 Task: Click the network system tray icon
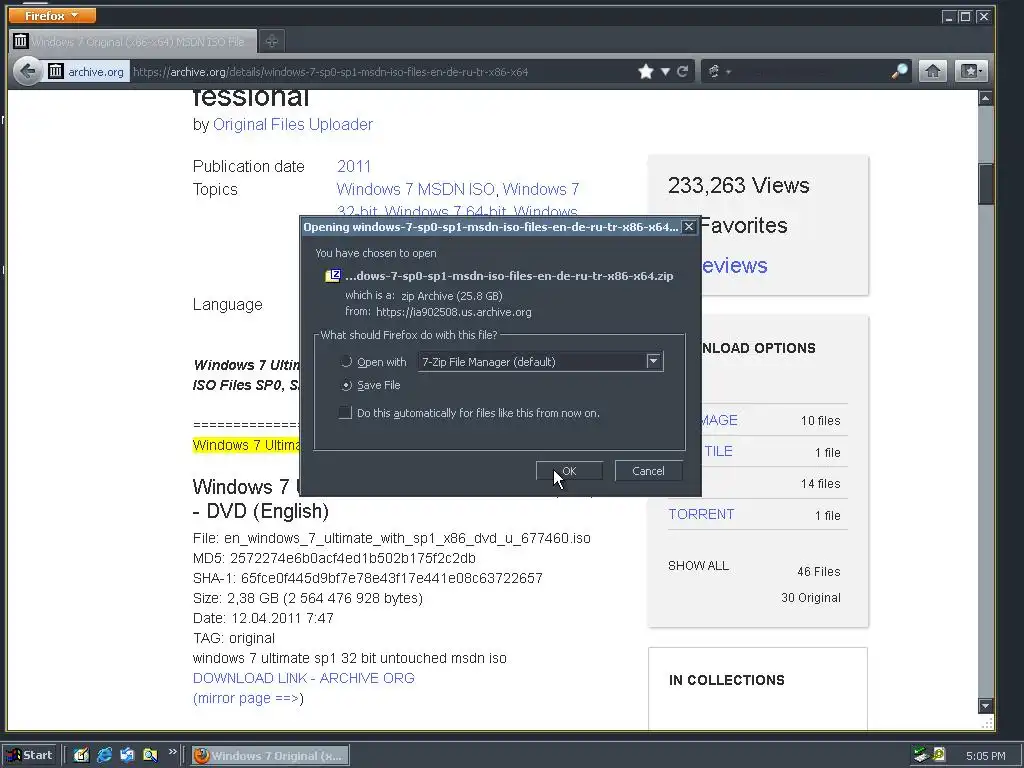coord(921,755)
